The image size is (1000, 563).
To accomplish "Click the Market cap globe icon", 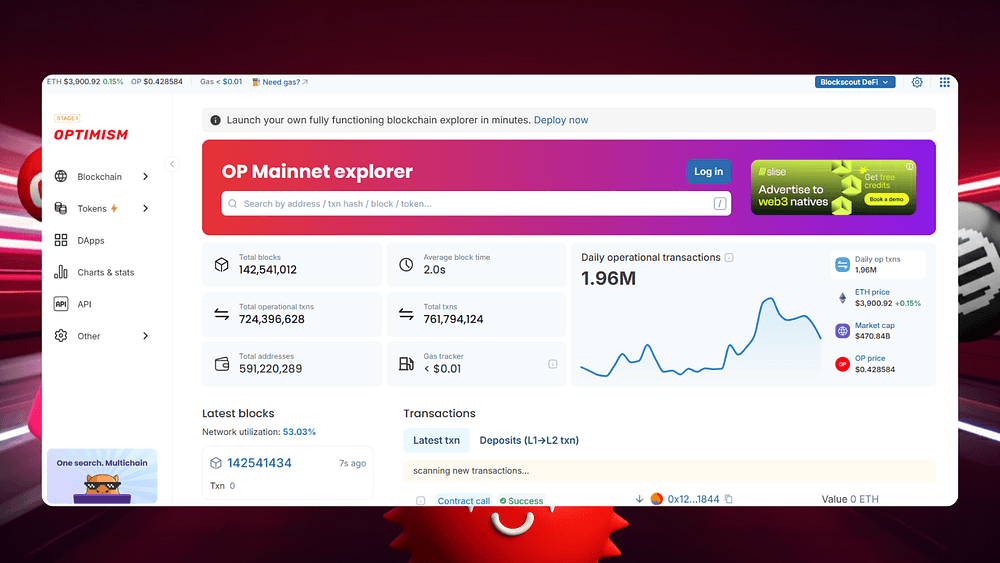I will click(x=842, y=331).
